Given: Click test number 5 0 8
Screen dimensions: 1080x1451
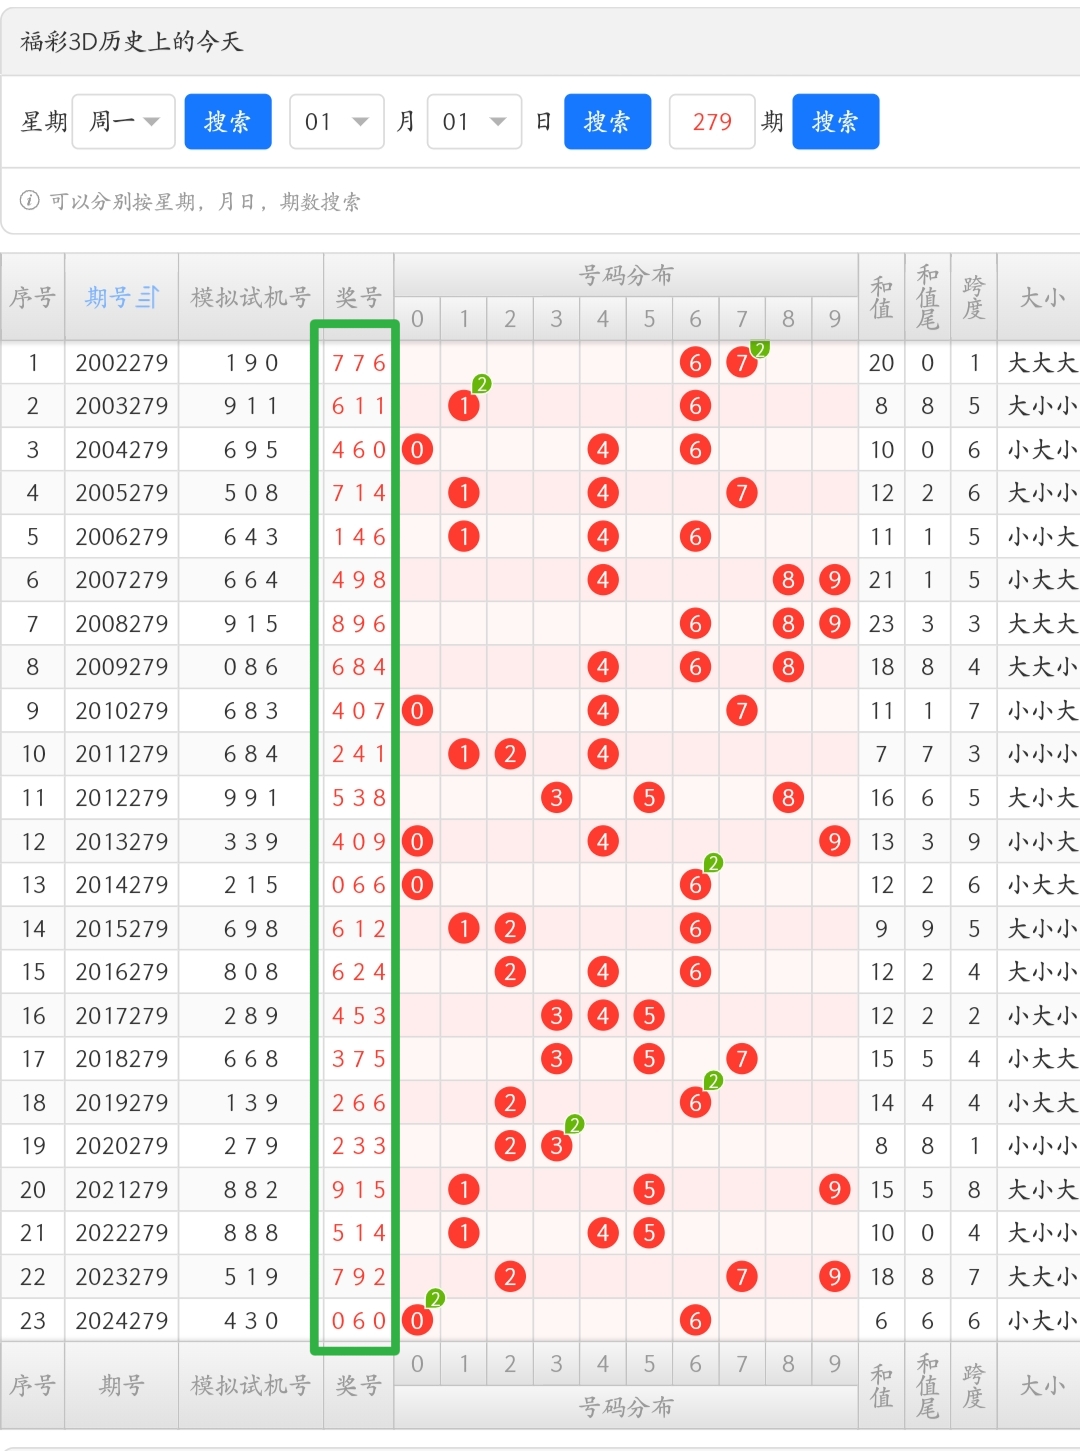Looking at the screenshot, I should (x=251, y=492).
